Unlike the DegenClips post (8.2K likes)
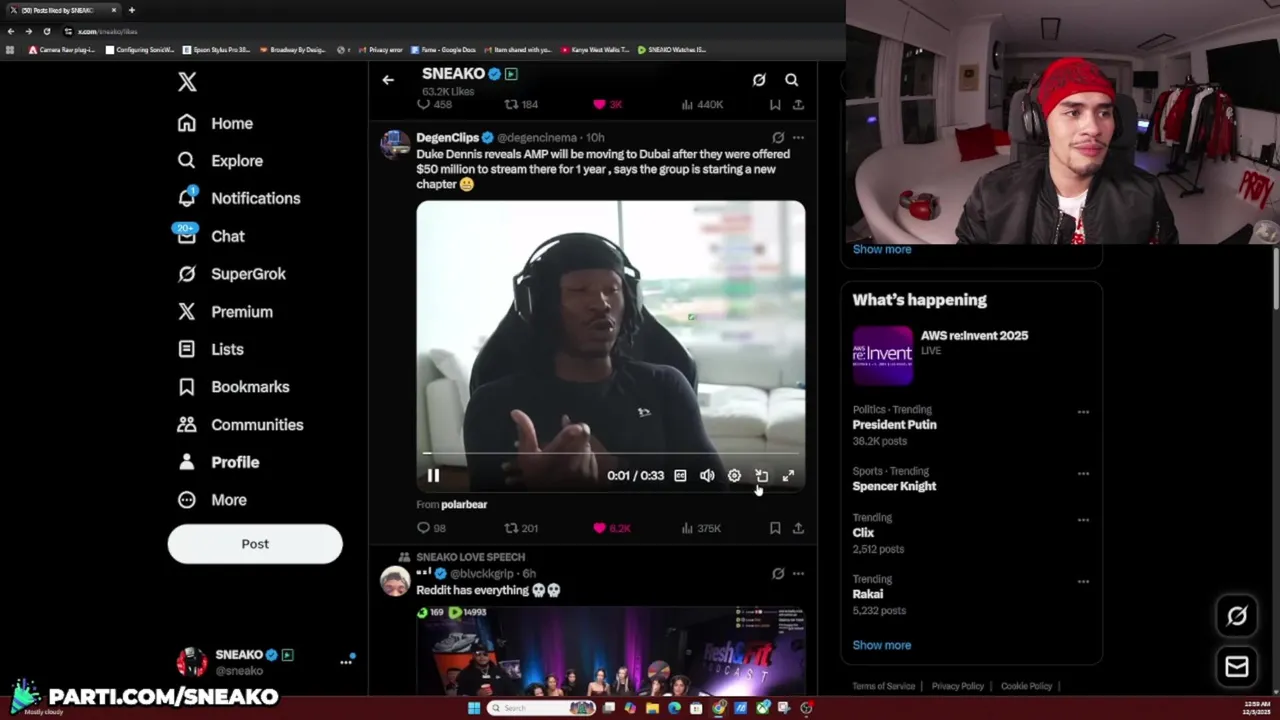This screenshot has height=720, width=1280. pyautogui.click(x=611, y=528)
